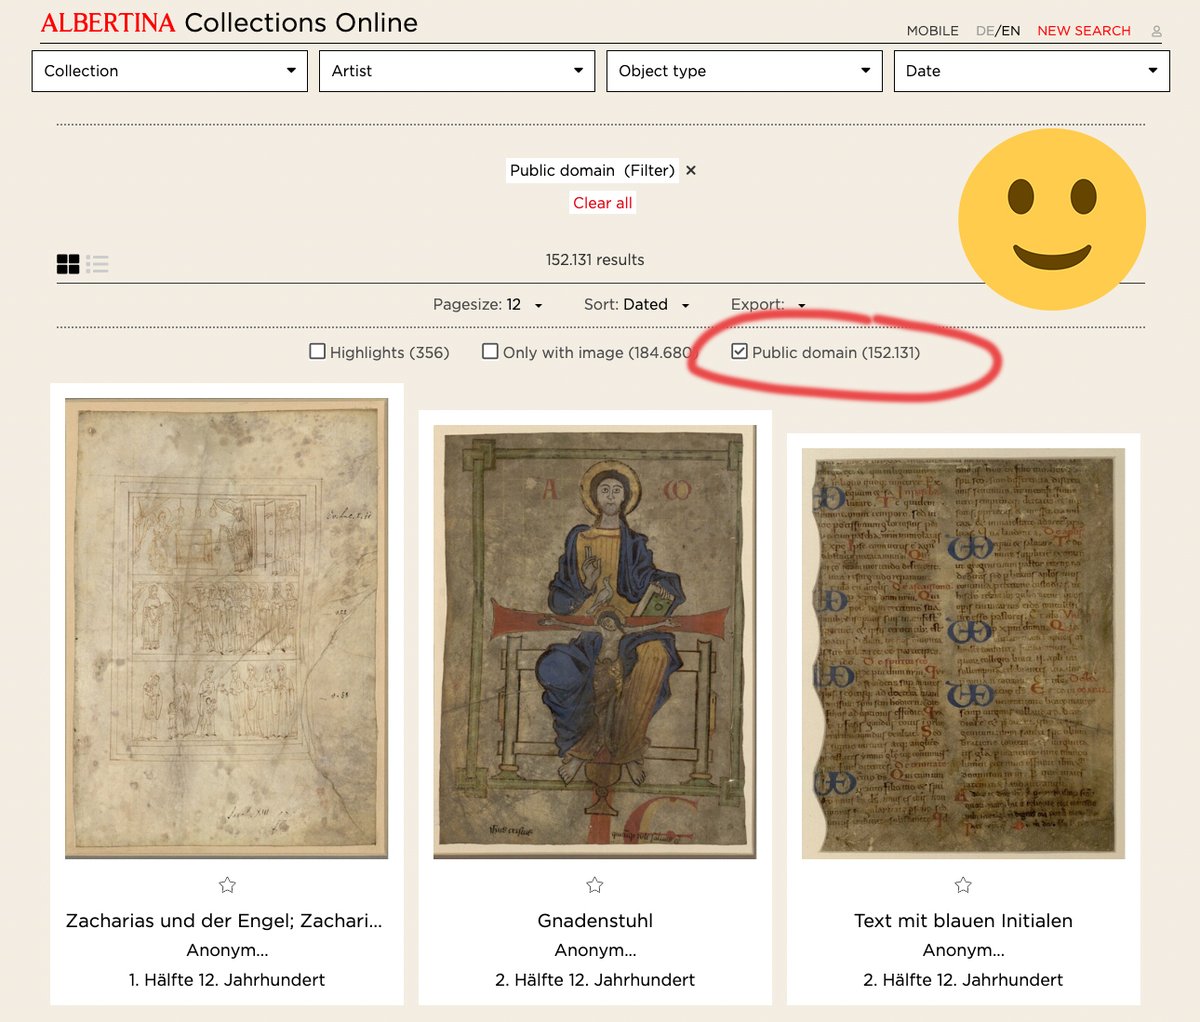1200x1022 pixels.
Task: Star the Gnadenstuhl artwork
Action: coord(594,884)
